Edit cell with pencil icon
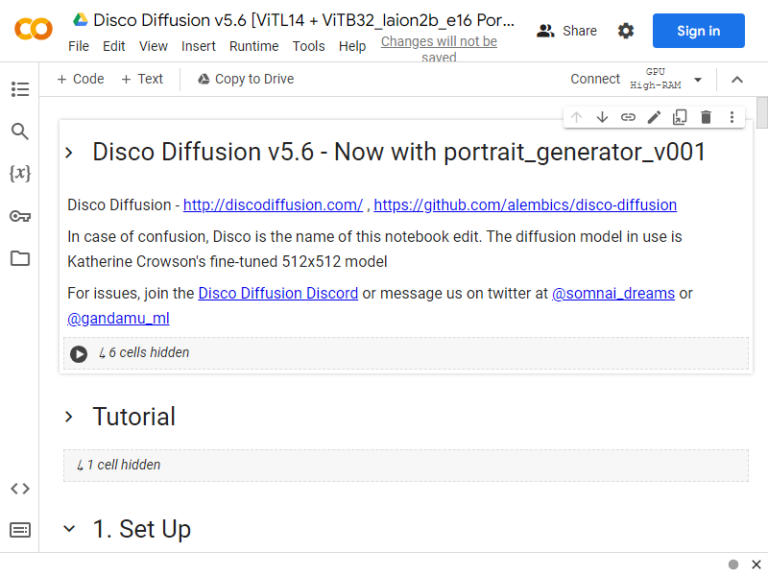The width and height of the screenshot is (768, 576). (654, 117)
